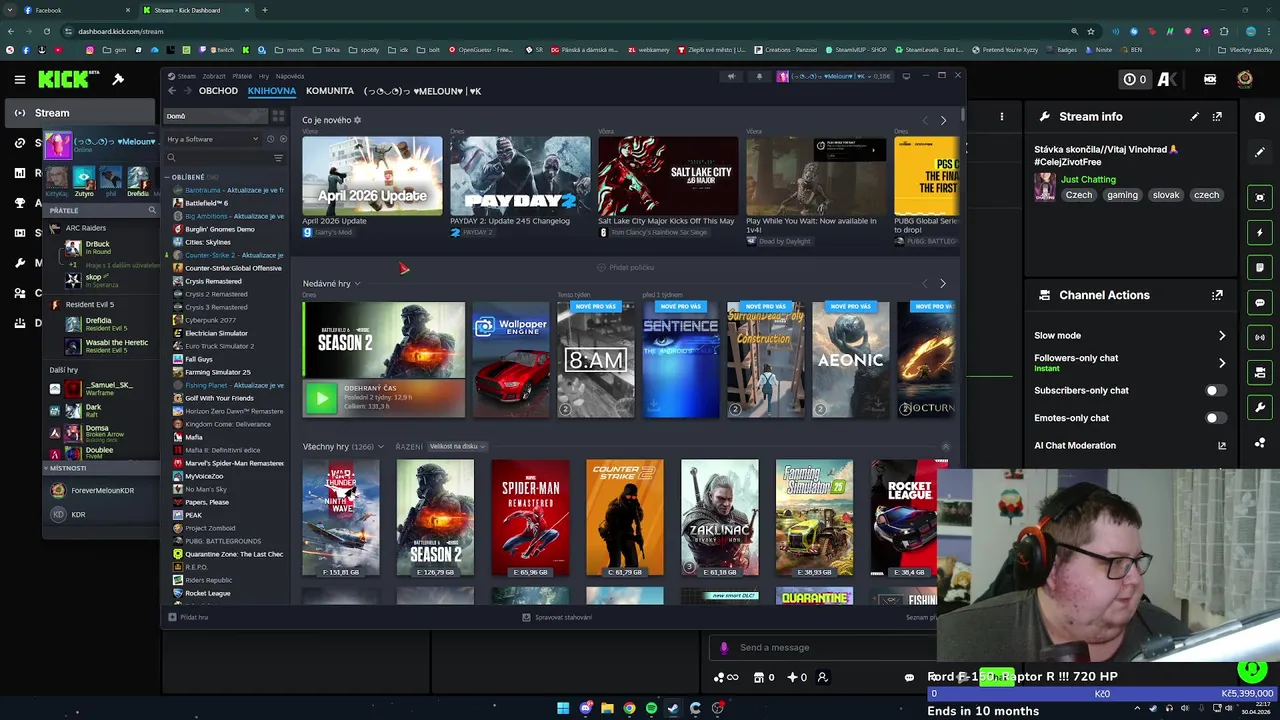Expand Všechny hry dropdown arrow
Screen dimensions: 1280x720
(x=380, y=447)
